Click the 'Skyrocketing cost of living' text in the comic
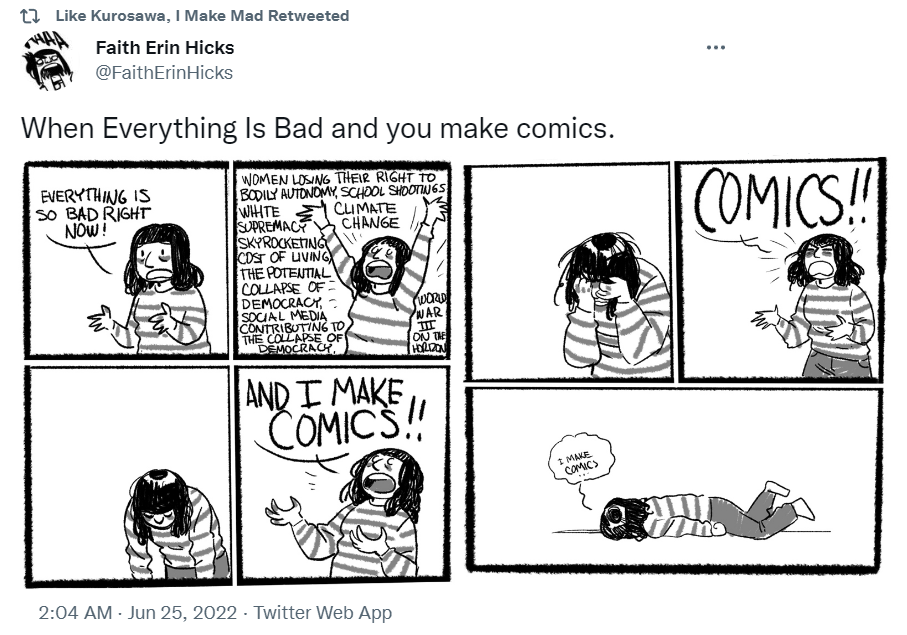 pyautogui.click(x=283, y=249)
